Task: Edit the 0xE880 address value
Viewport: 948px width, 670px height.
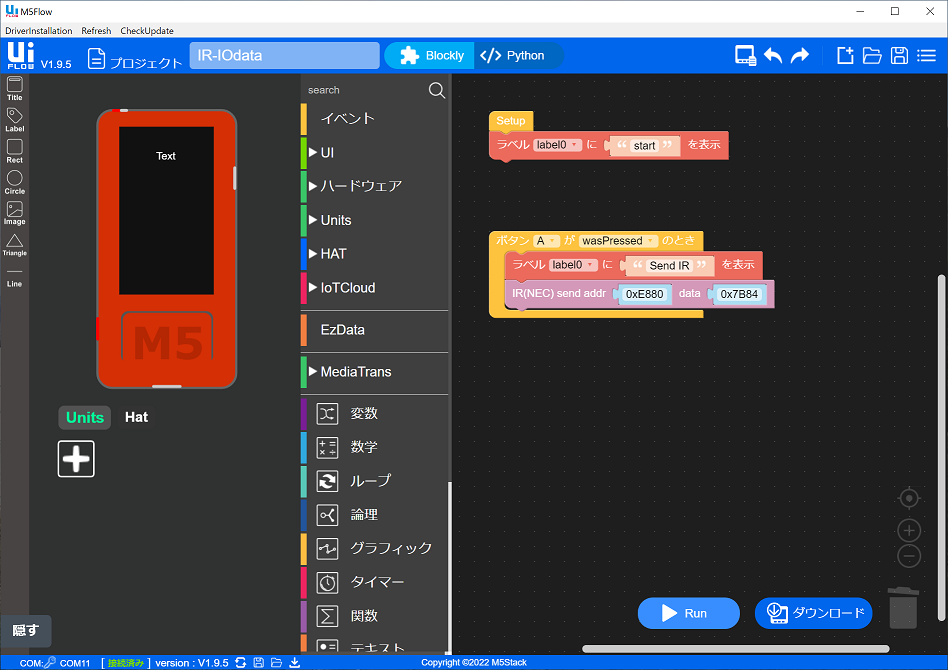Action: click(644, 294)
